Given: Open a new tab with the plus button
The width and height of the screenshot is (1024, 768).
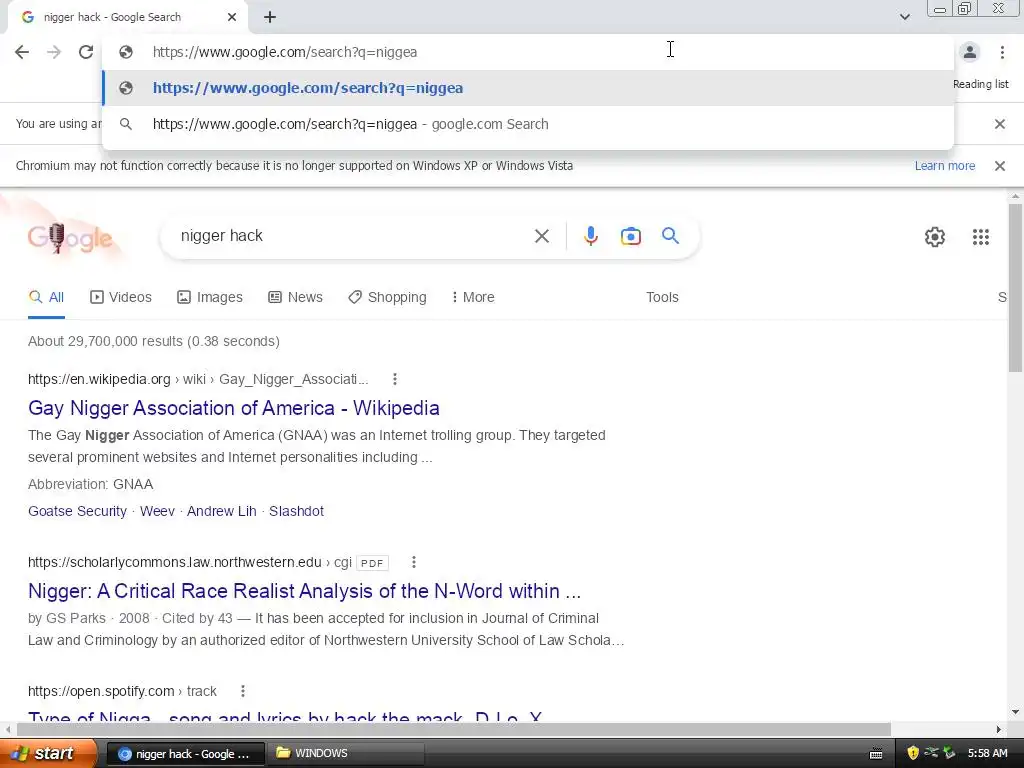Looking at the screenshot, I should (270, 18).
